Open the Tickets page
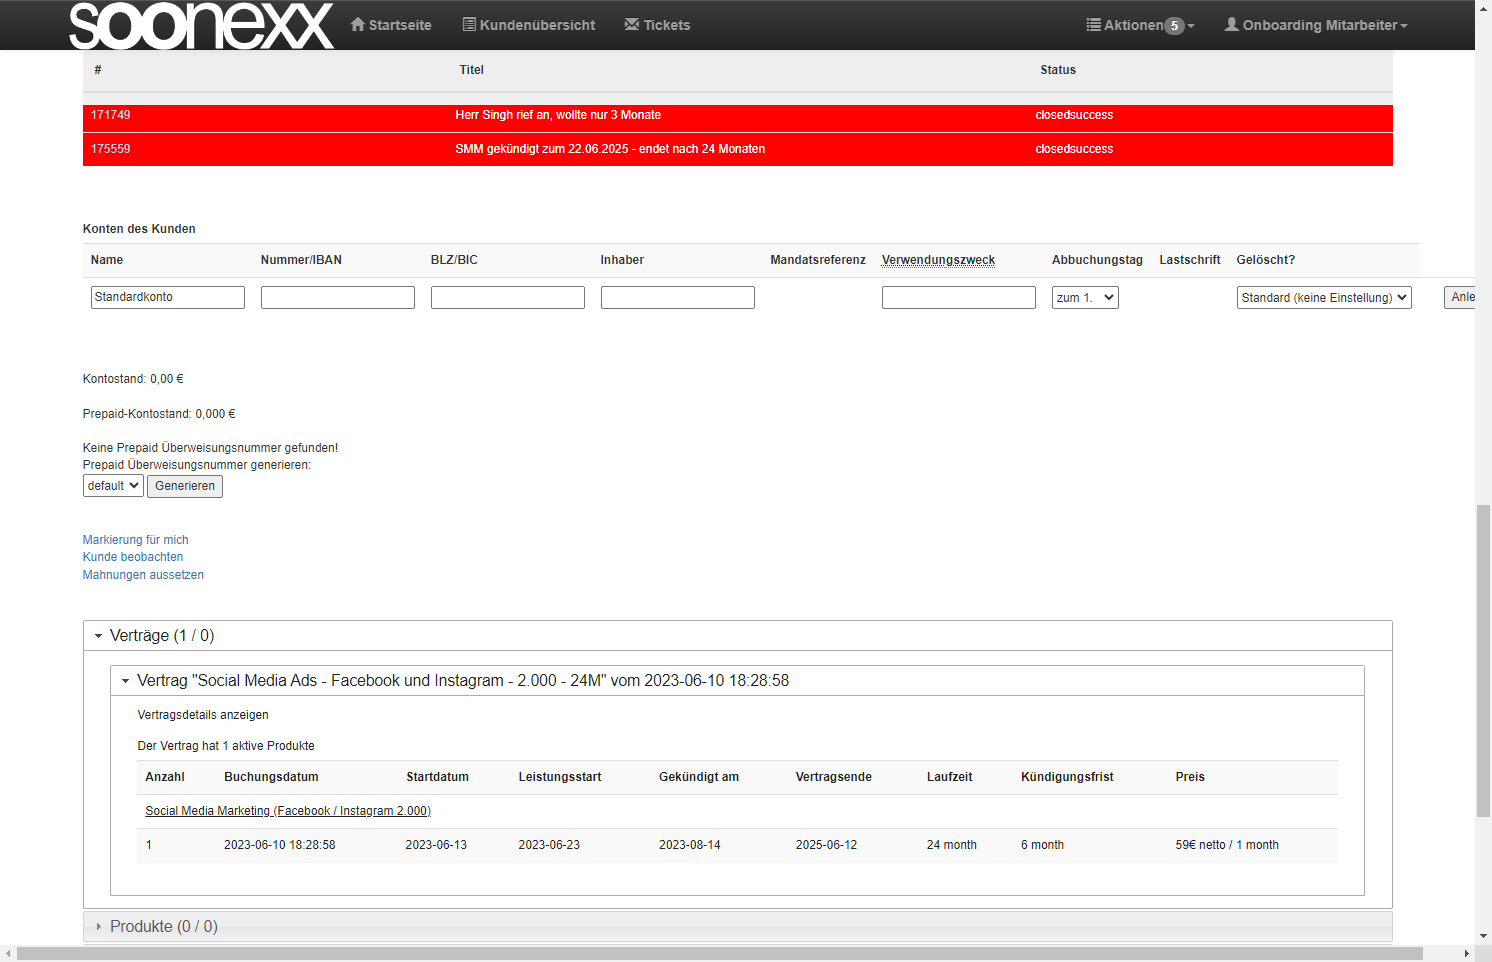This screenshot has height=962, width=1492. [x=657, y=25]
